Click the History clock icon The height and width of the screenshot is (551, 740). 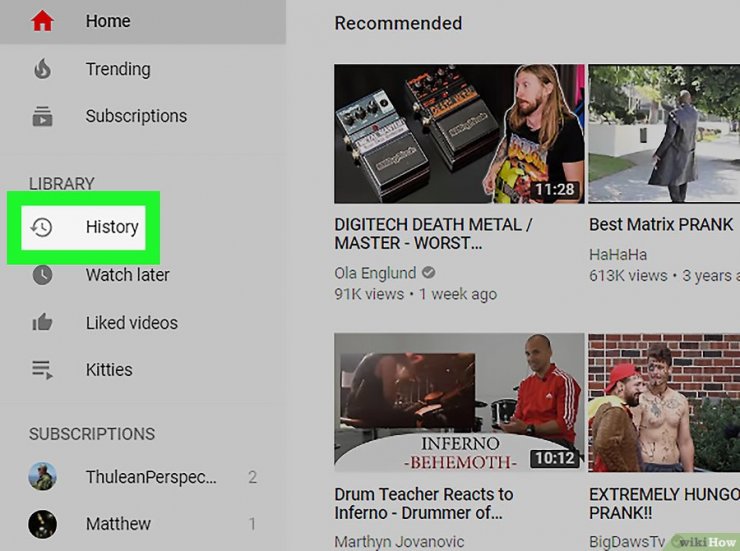(x=42, y=227)
